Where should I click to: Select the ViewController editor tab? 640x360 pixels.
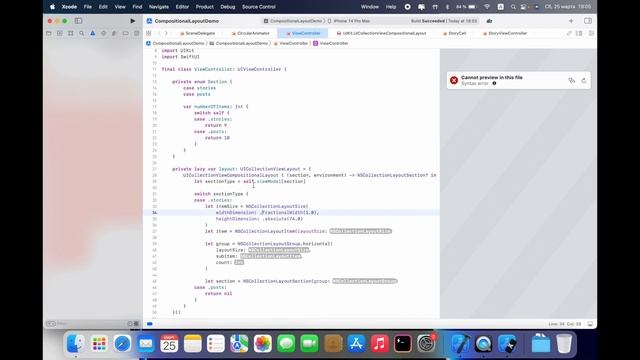click(303, 33)
